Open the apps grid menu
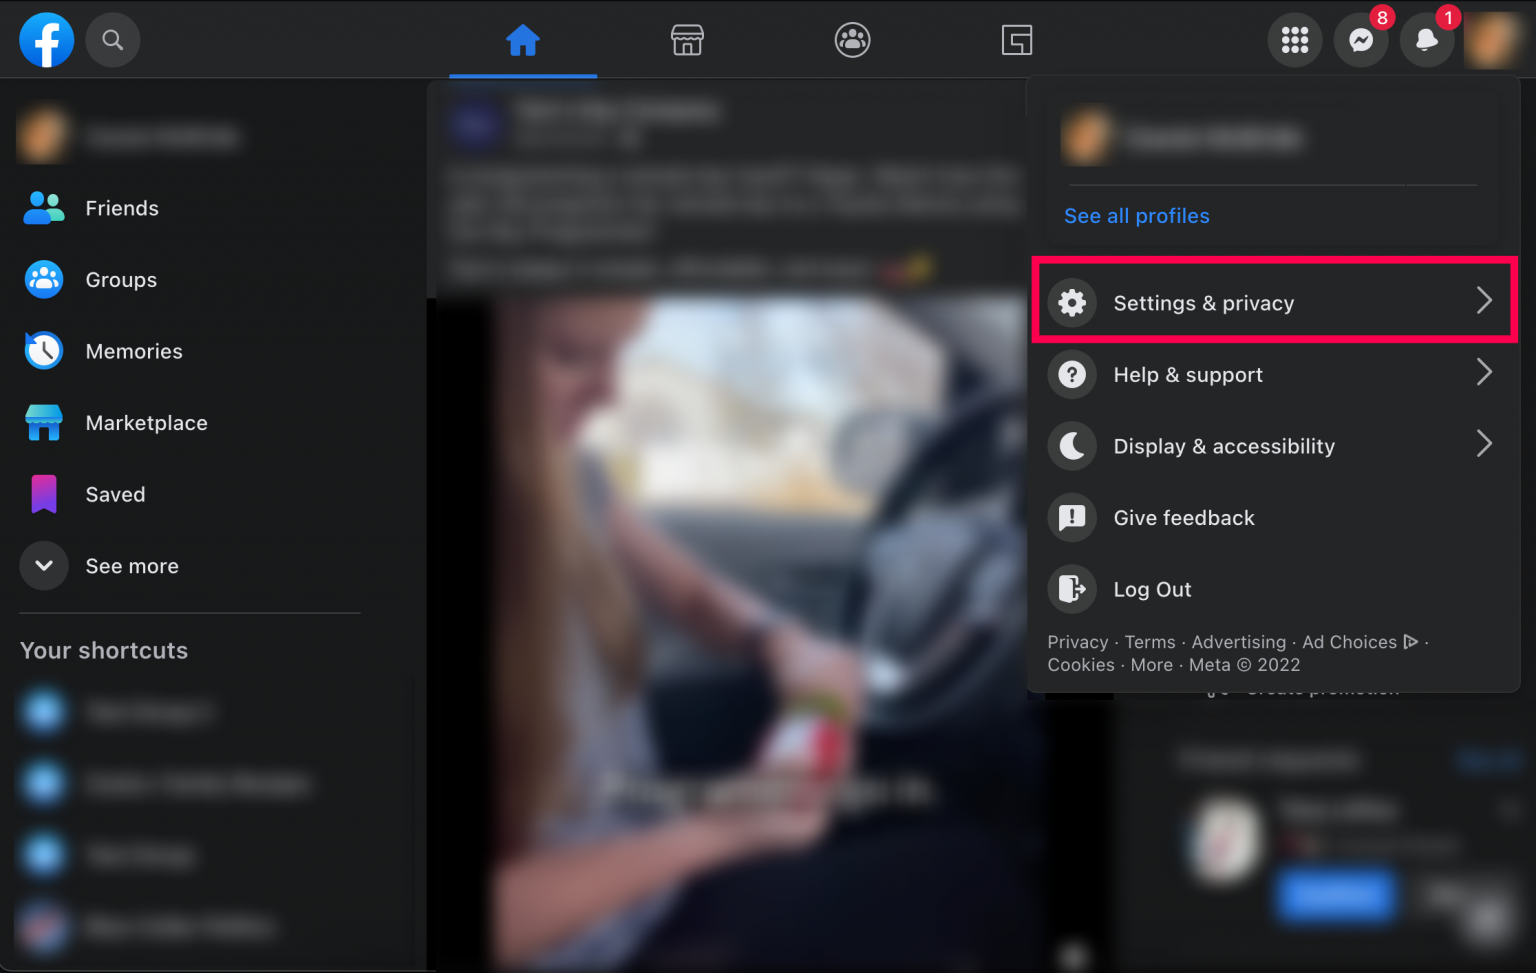 tap(1295, 40)
